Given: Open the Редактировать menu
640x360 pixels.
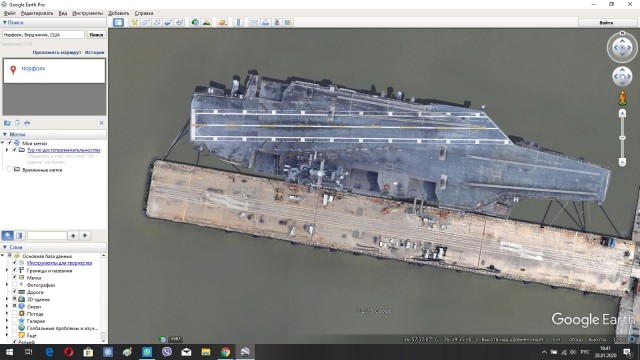Looking at the screenshot, I should click(x=37, y=13).
